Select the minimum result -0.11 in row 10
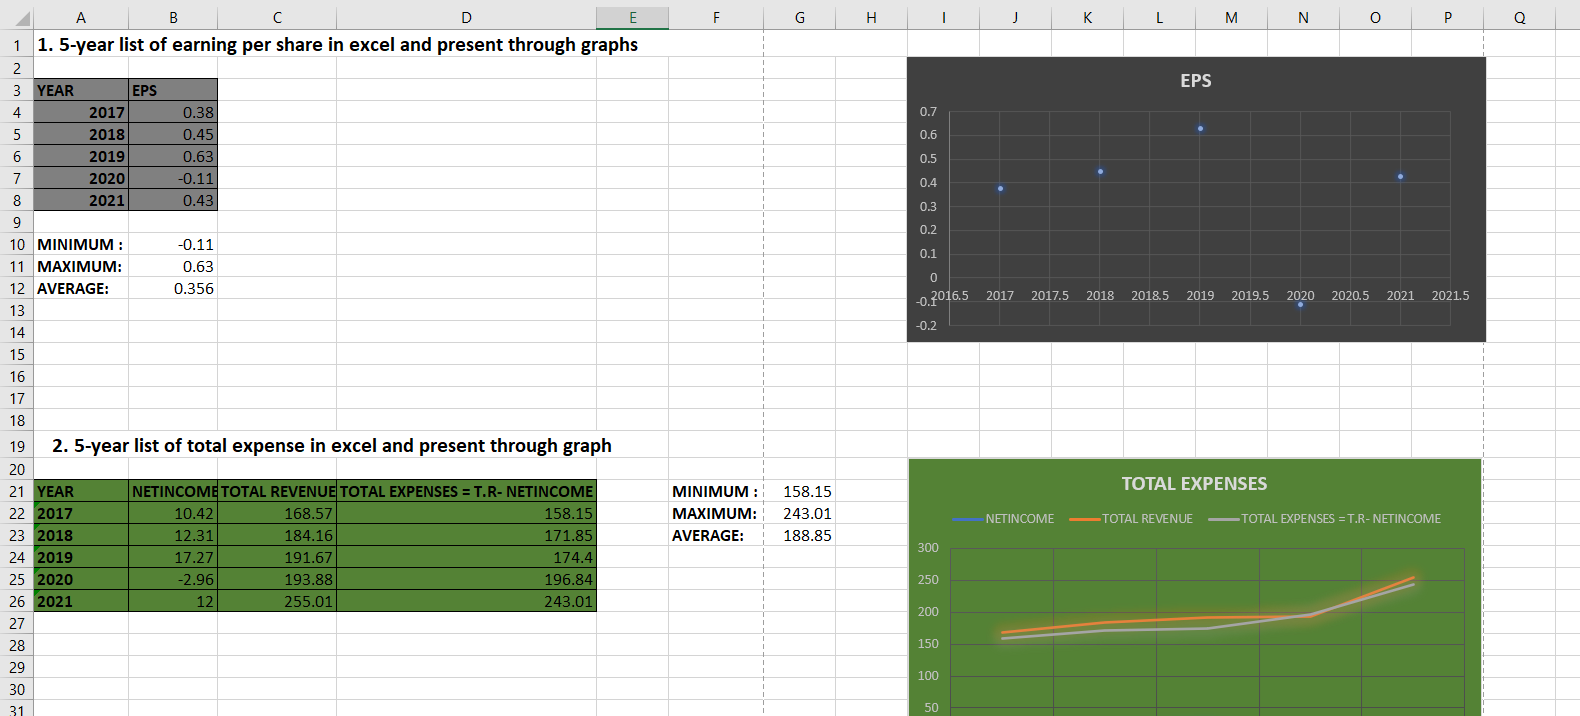The height and width of the screenshot is (716, 1580). click(173, 244)
